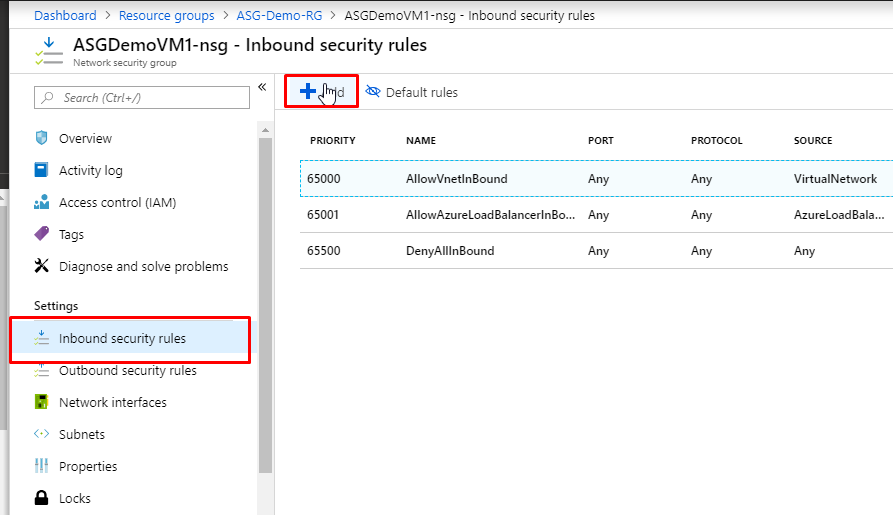Screen dimensions: 893x515
Task: Click the Subnets icon
Action: 41,434
